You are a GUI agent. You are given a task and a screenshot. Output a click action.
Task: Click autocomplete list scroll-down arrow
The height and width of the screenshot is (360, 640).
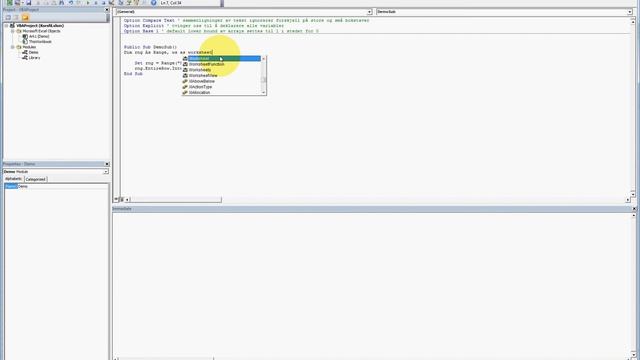point(264,93)
